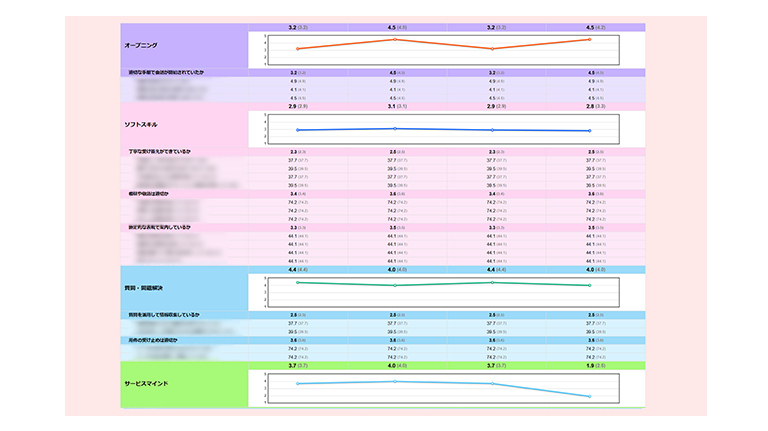
Task: Click the light blue サービスマインド chart line
Action: click(345, 382)
